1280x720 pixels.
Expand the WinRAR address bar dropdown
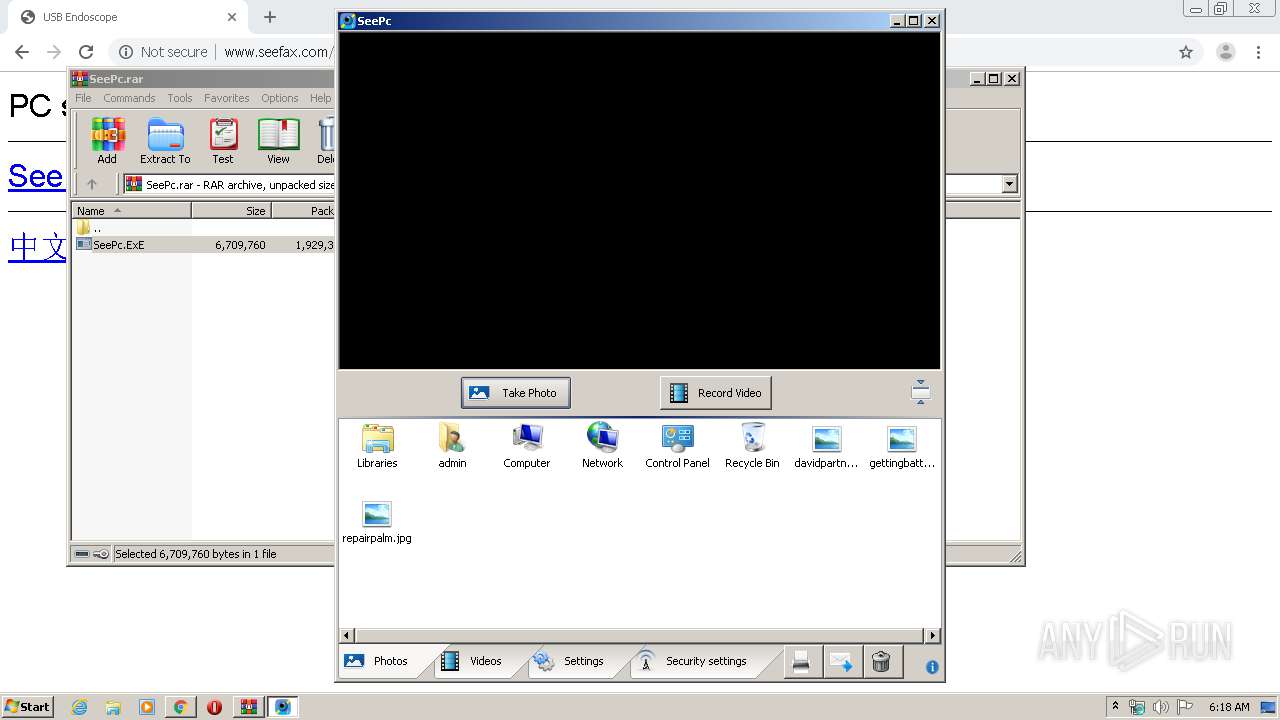1009,184
